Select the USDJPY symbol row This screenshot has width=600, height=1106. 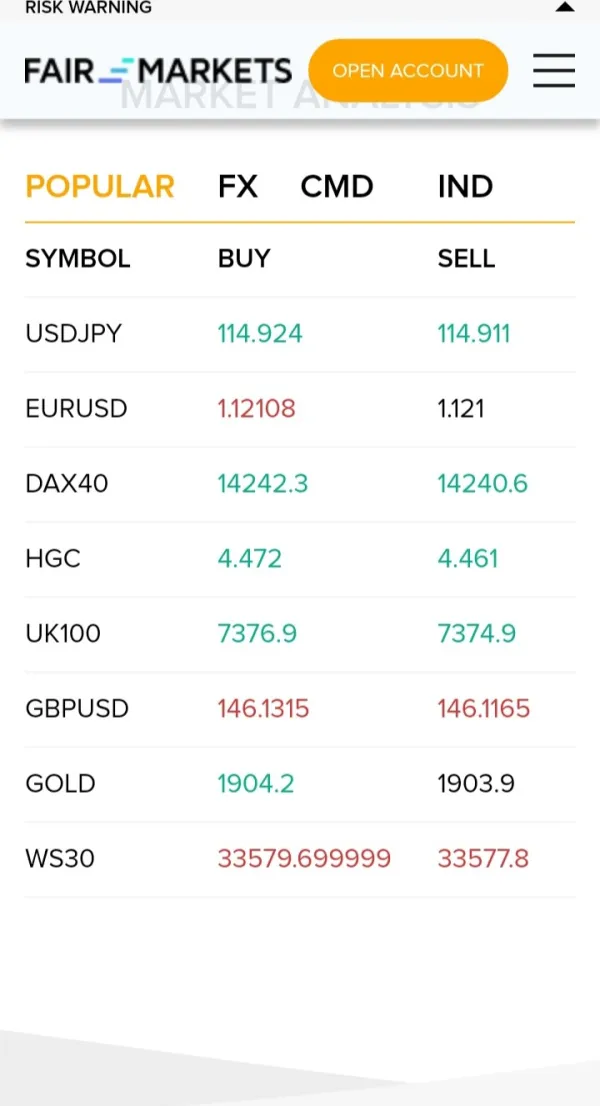pyautogui.click(x=73, y=334)
